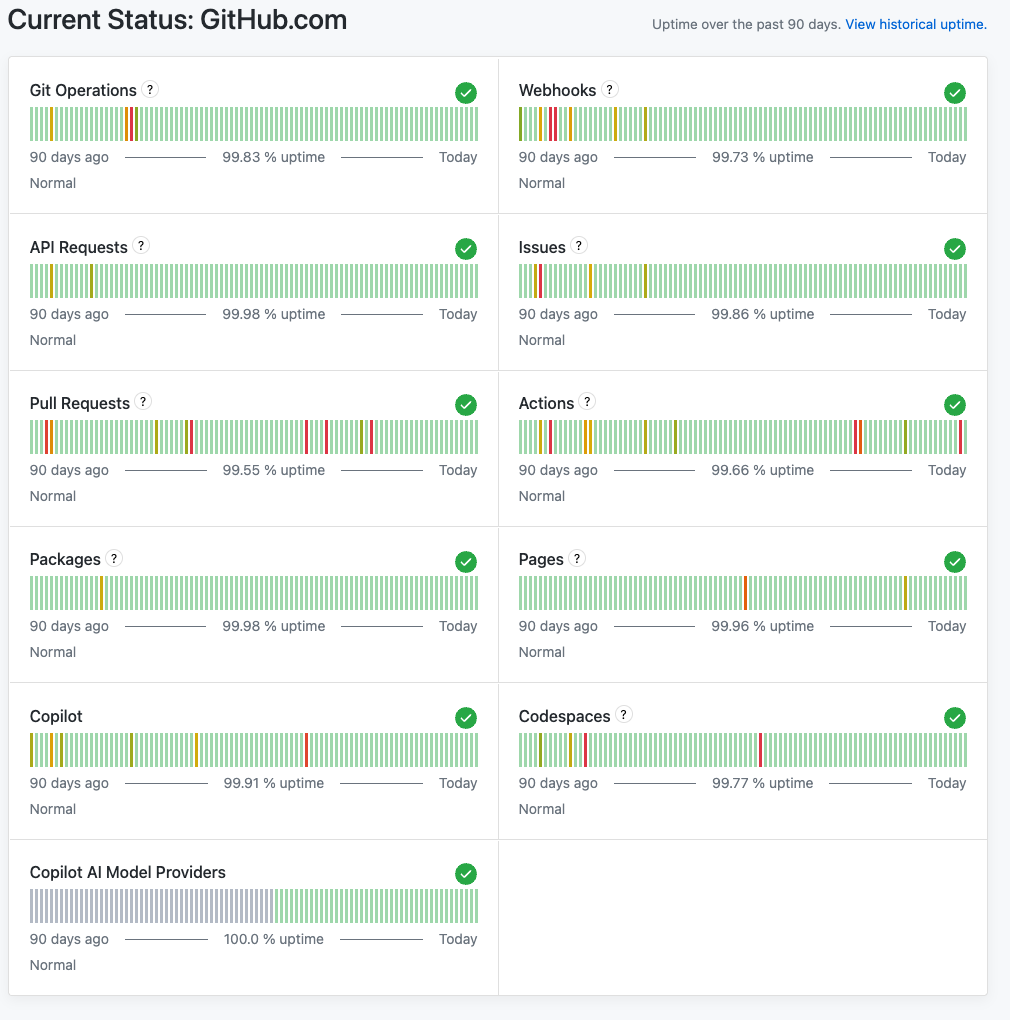Click the Actions uptime bar chart
Screen dimensions: 1010x1020
coord(743,437)
